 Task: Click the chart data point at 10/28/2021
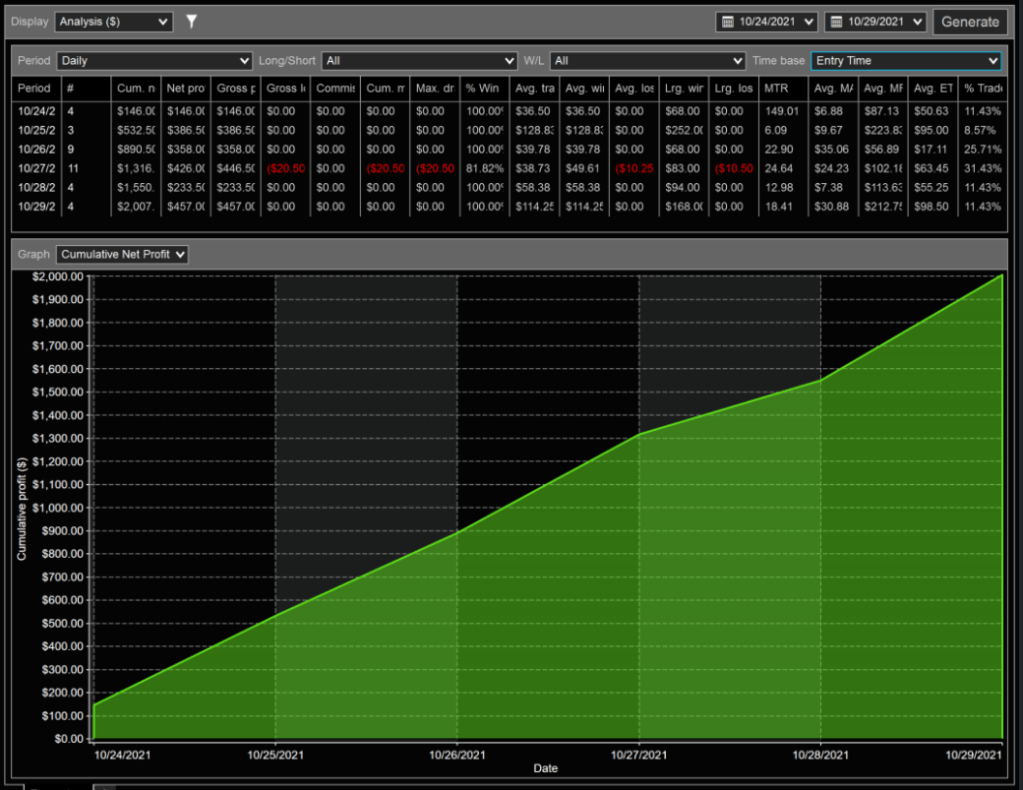pyautogui.click(x=821, y=380)
